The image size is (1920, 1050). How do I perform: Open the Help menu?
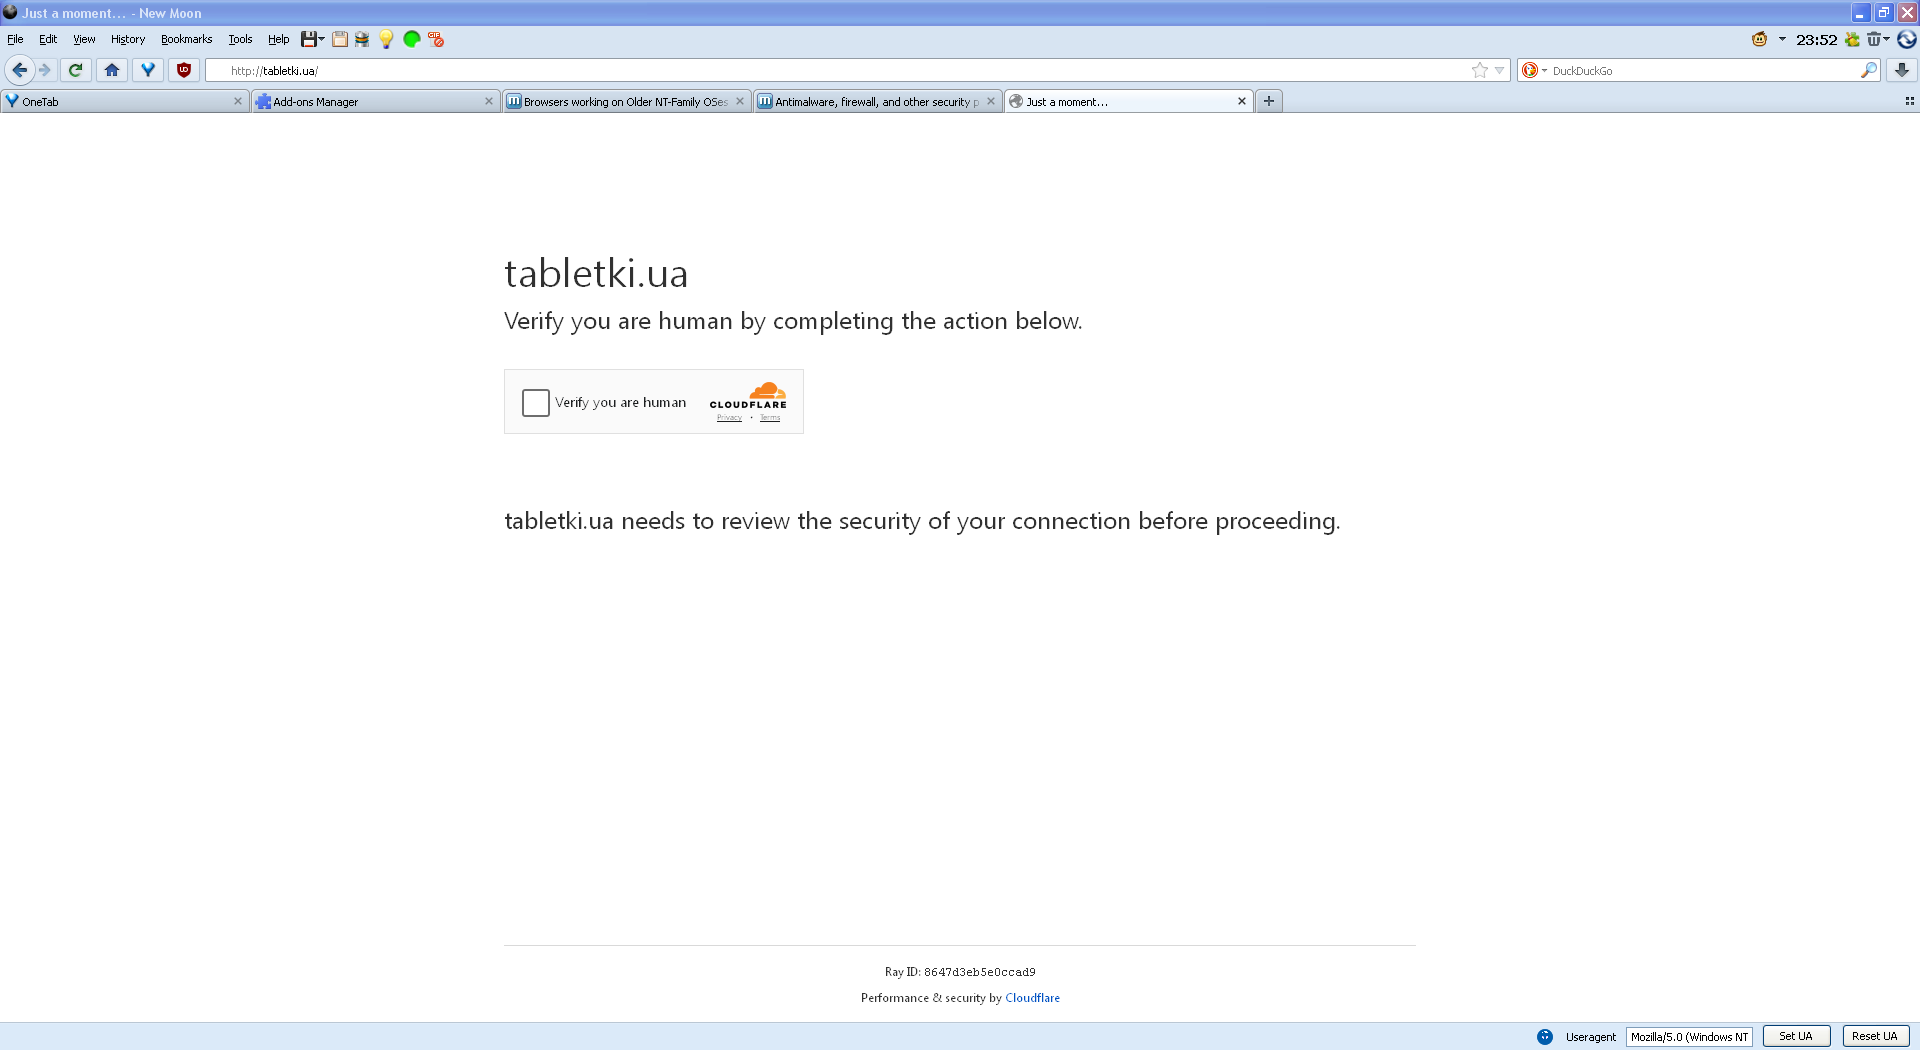279,39
